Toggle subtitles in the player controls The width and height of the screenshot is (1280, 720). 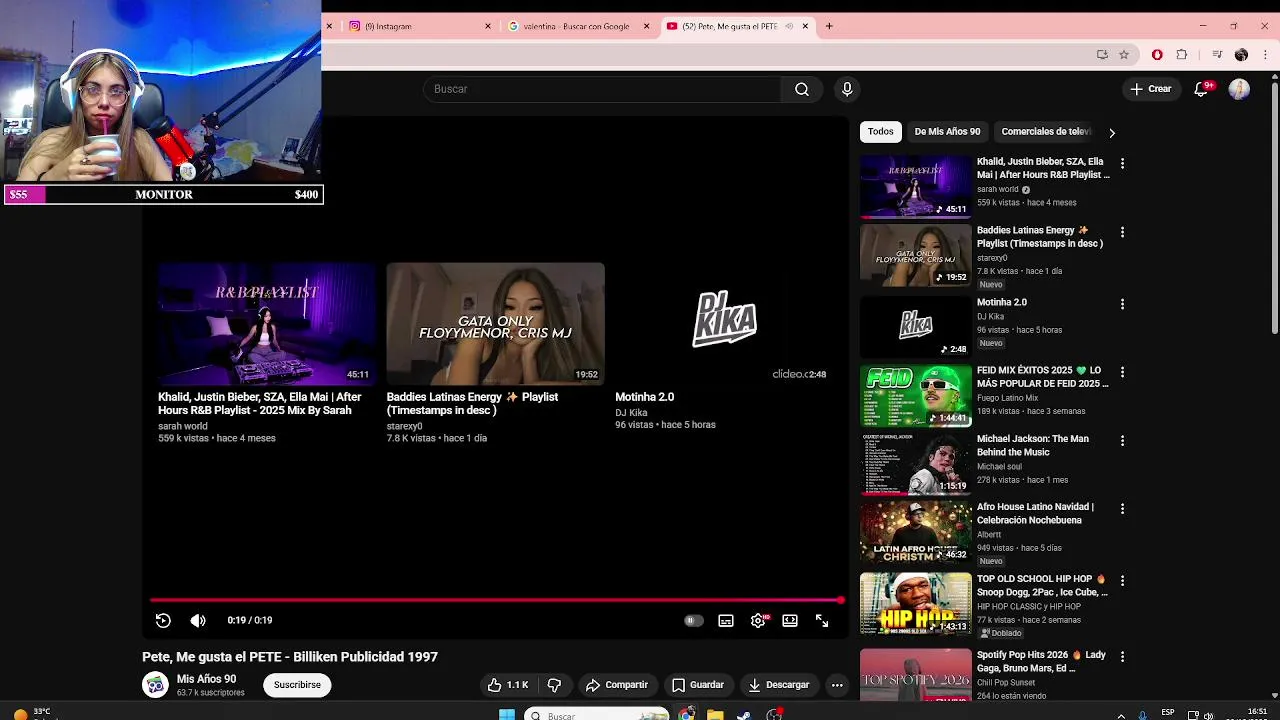coord(726,620)
